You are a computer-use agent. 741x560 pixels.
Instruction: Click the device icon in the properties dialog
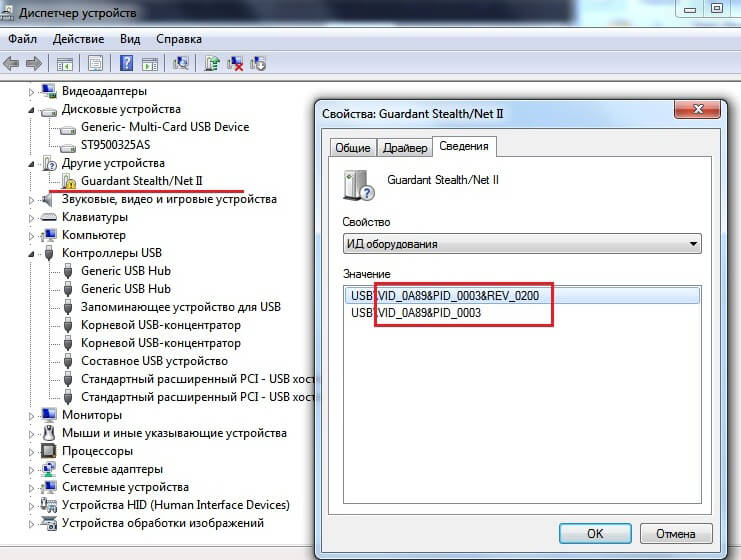(358, 185)
